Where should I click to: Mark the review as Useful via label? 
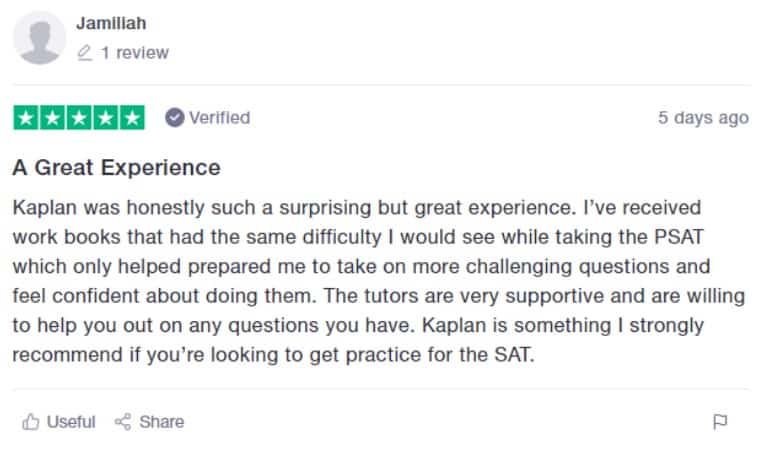click(71, 422)
